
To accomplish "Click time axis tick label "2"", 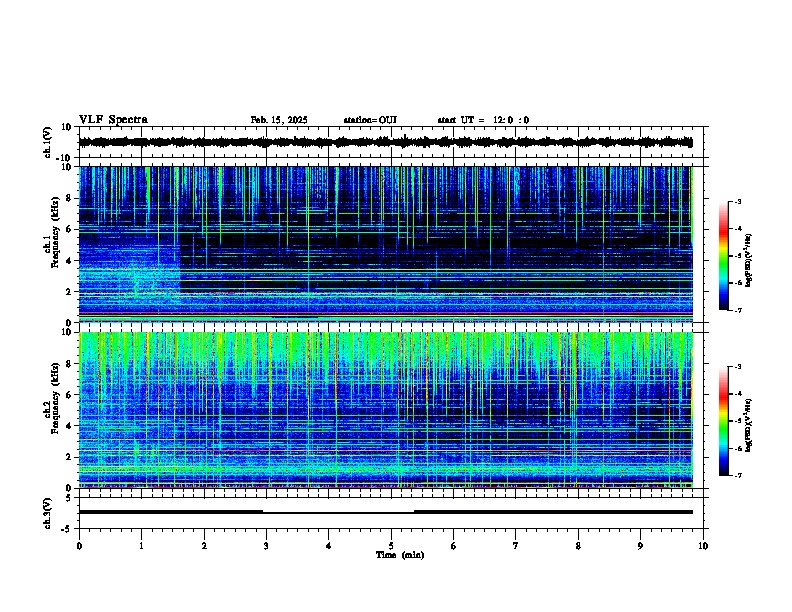I will [204, 546].
